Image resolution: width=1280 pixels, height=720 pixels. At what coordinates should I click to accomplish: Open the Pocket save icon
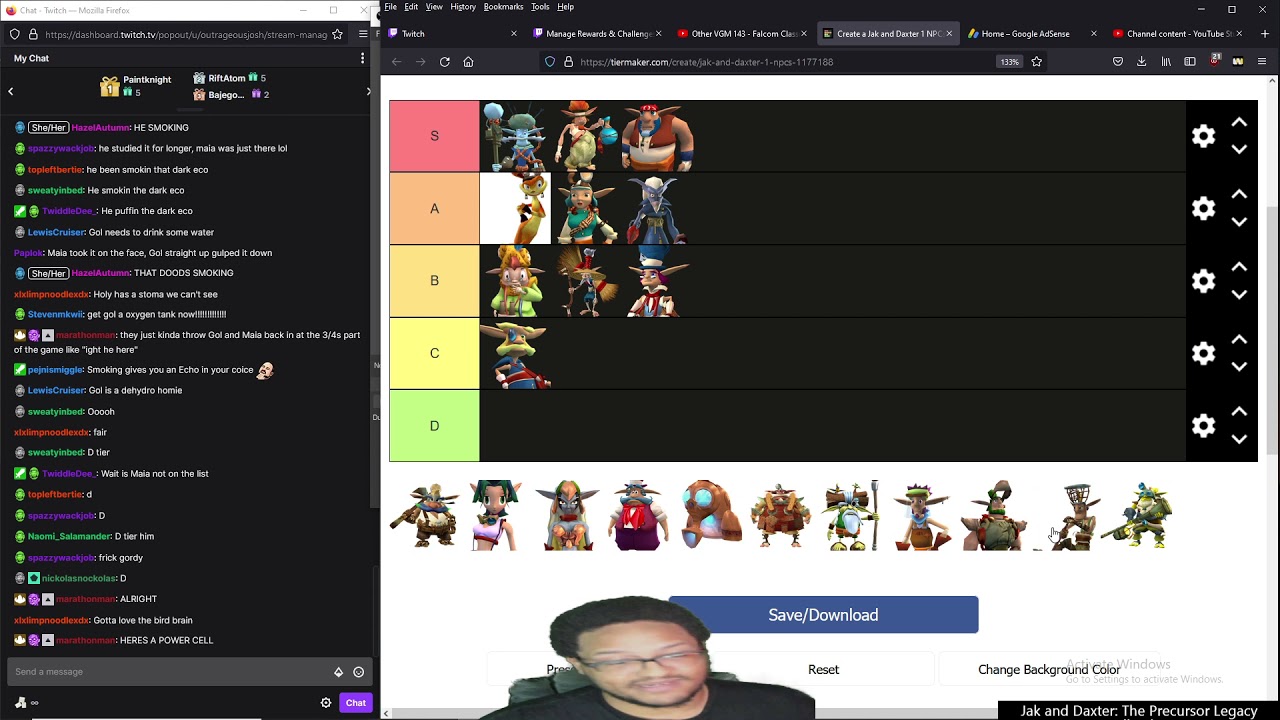click(1118, 62)
